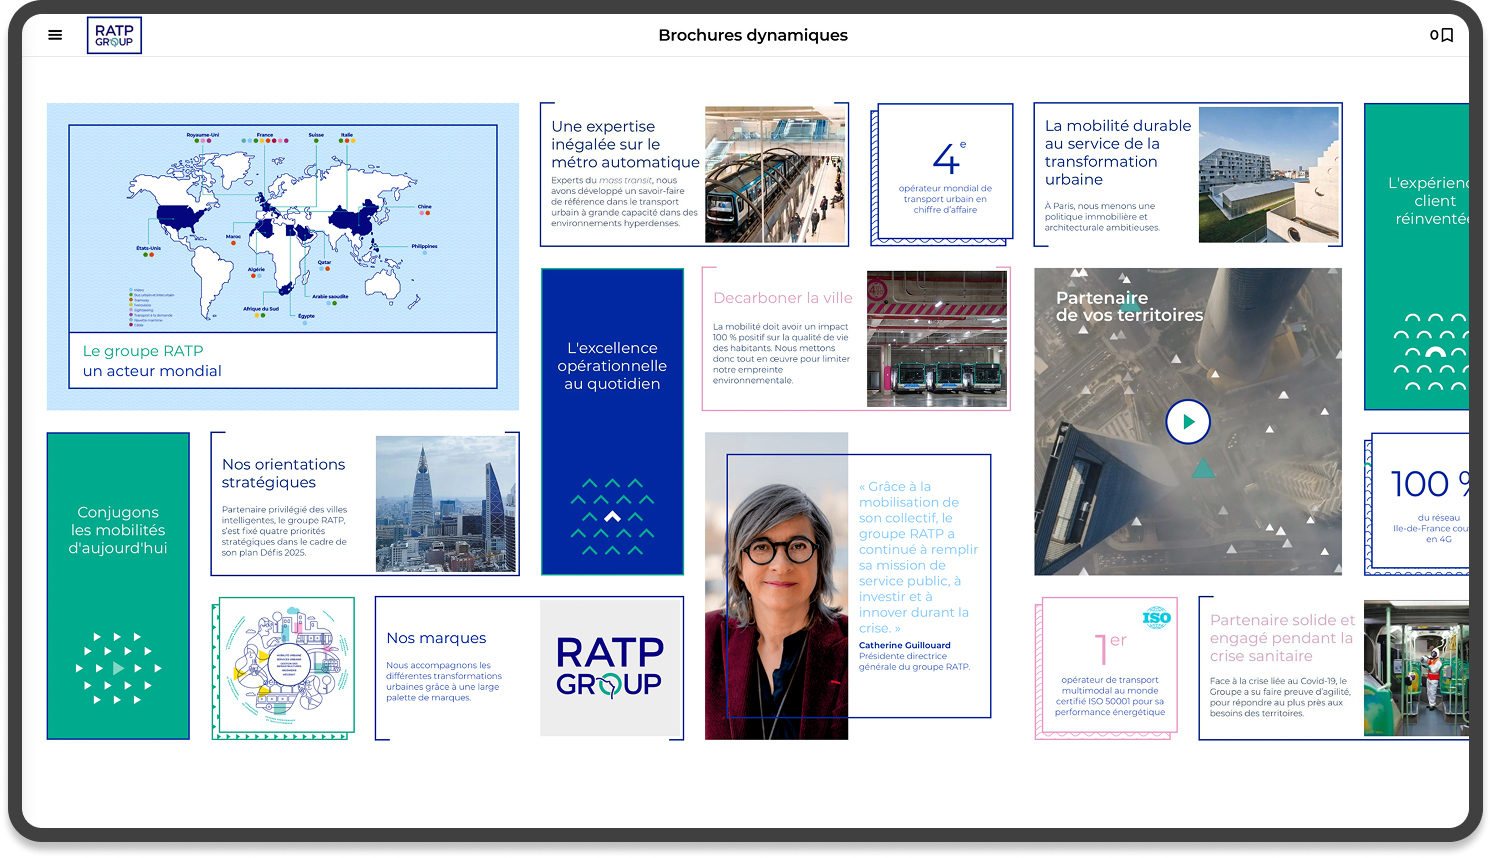The width and height of the screenshot is (1492, 858).
Task: Click the Brochures dynamiques title
Action: pyautogui.click(x=752, y=35)
